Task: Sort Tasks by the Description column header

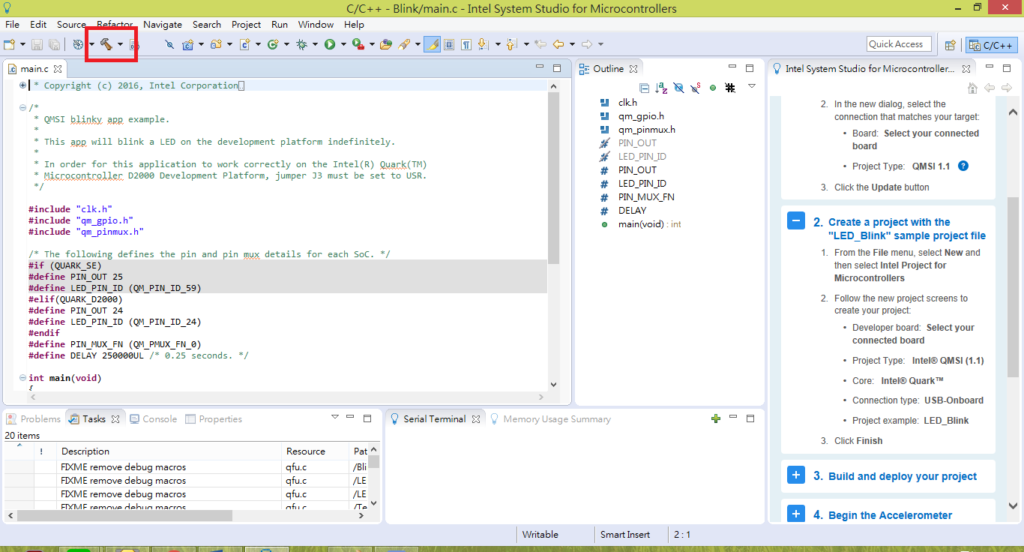Action: coord(169,451)
